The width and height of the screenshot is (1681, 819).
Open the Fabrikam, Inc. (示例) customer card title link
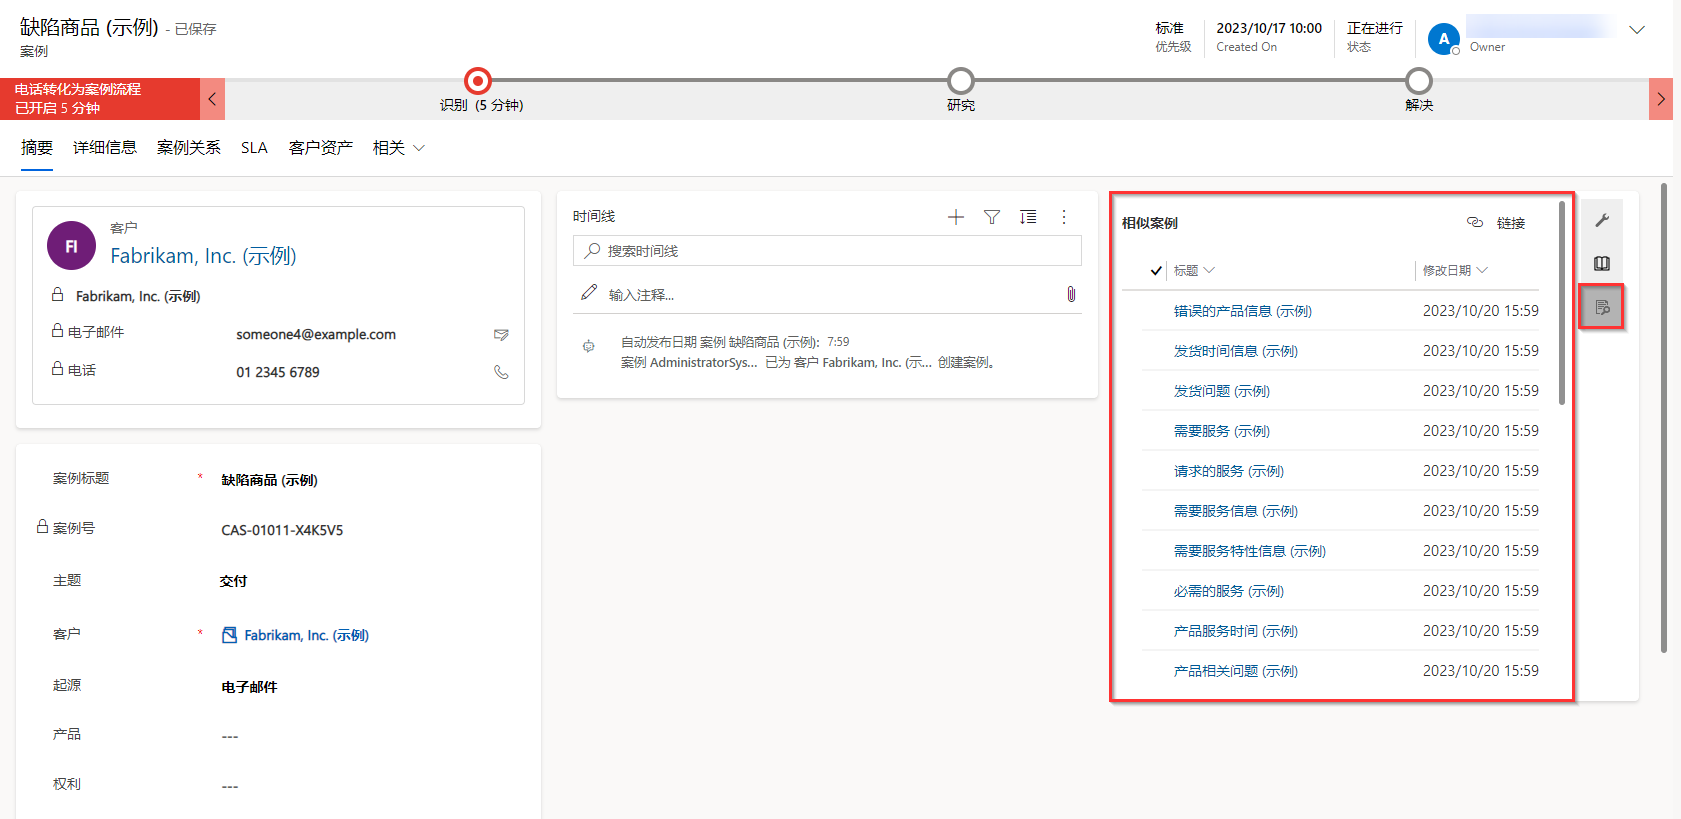pos(203,256)
